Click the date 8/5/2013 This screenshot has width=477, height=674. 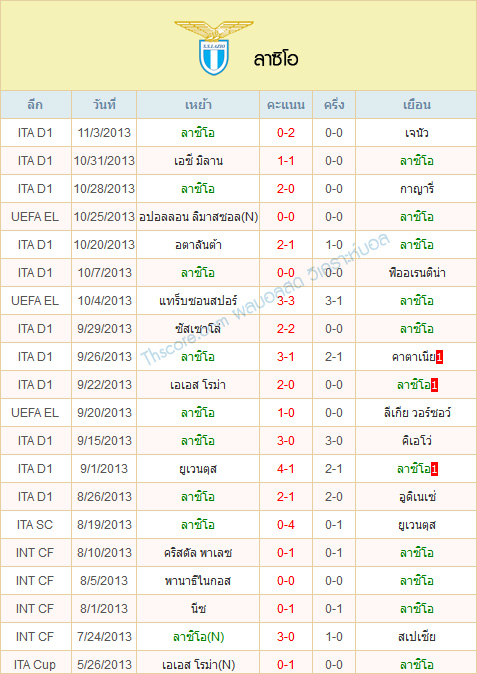click(x=104, y=581)
